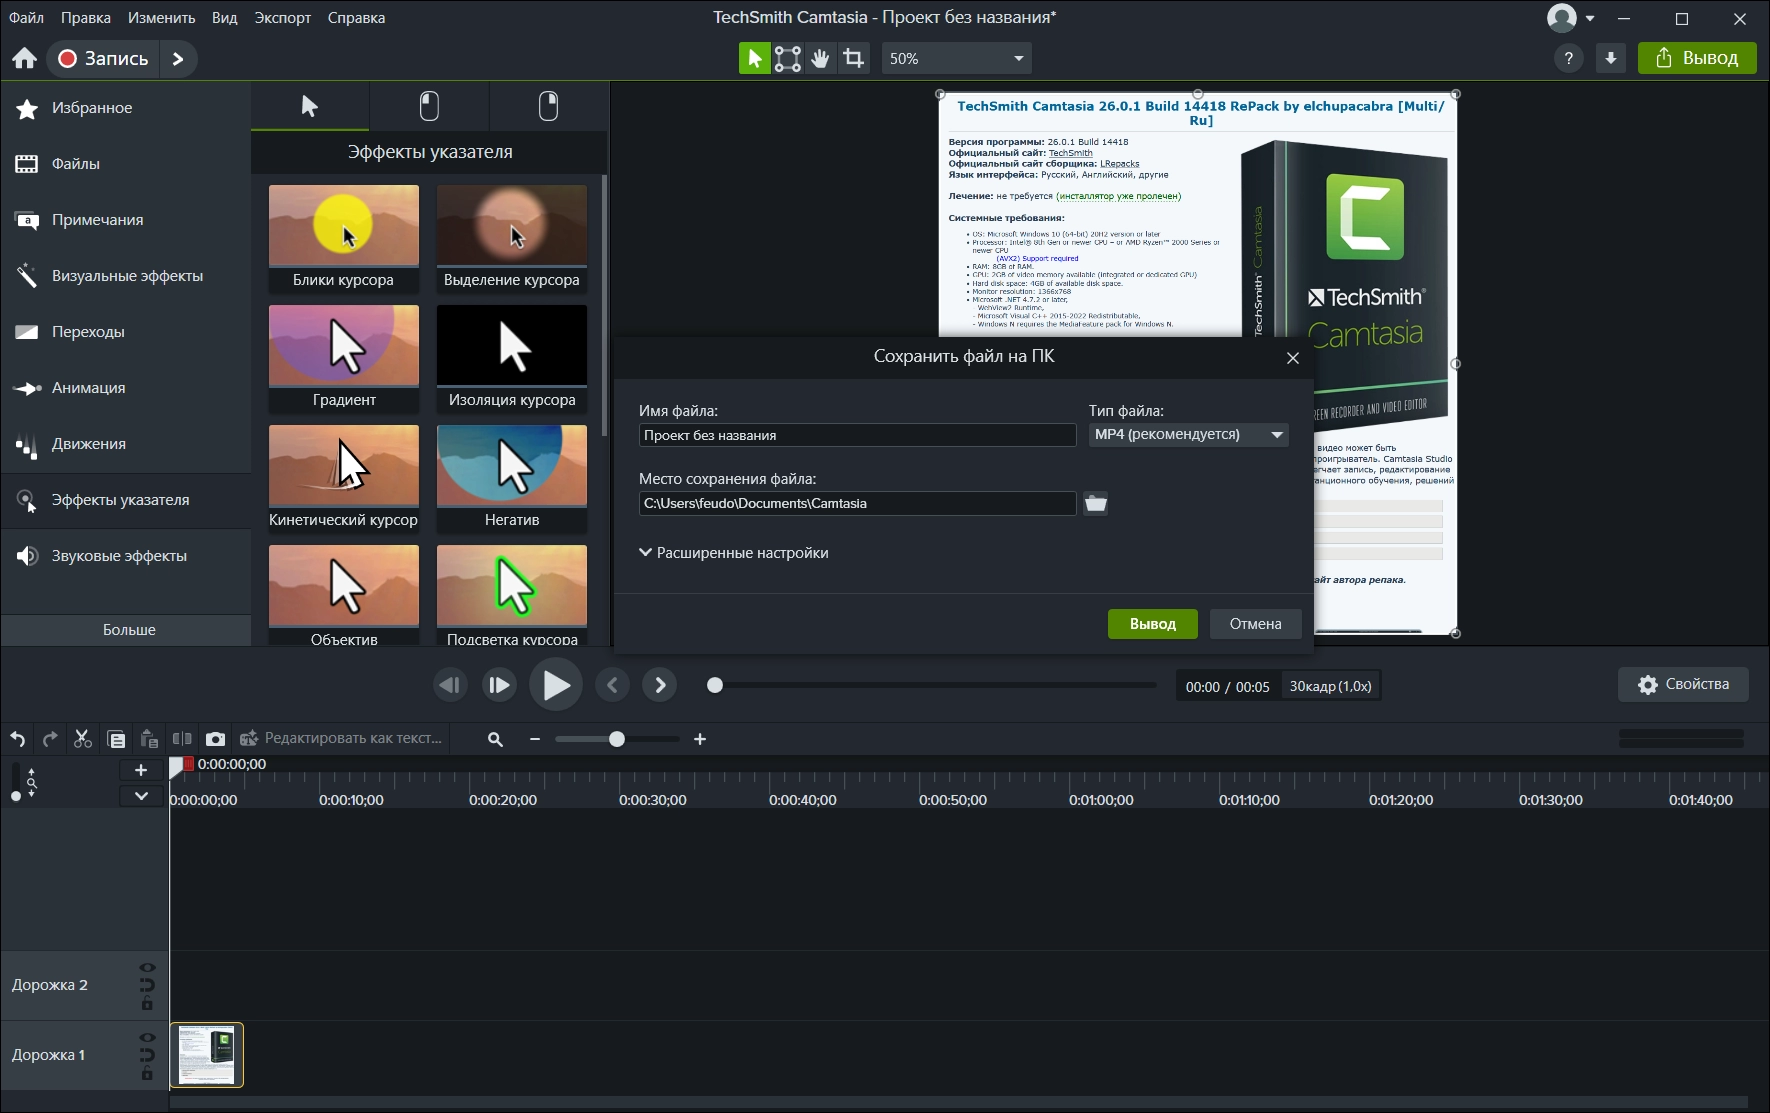
Task: Zoom out timeline with minus icon
Action: [535, 739]
